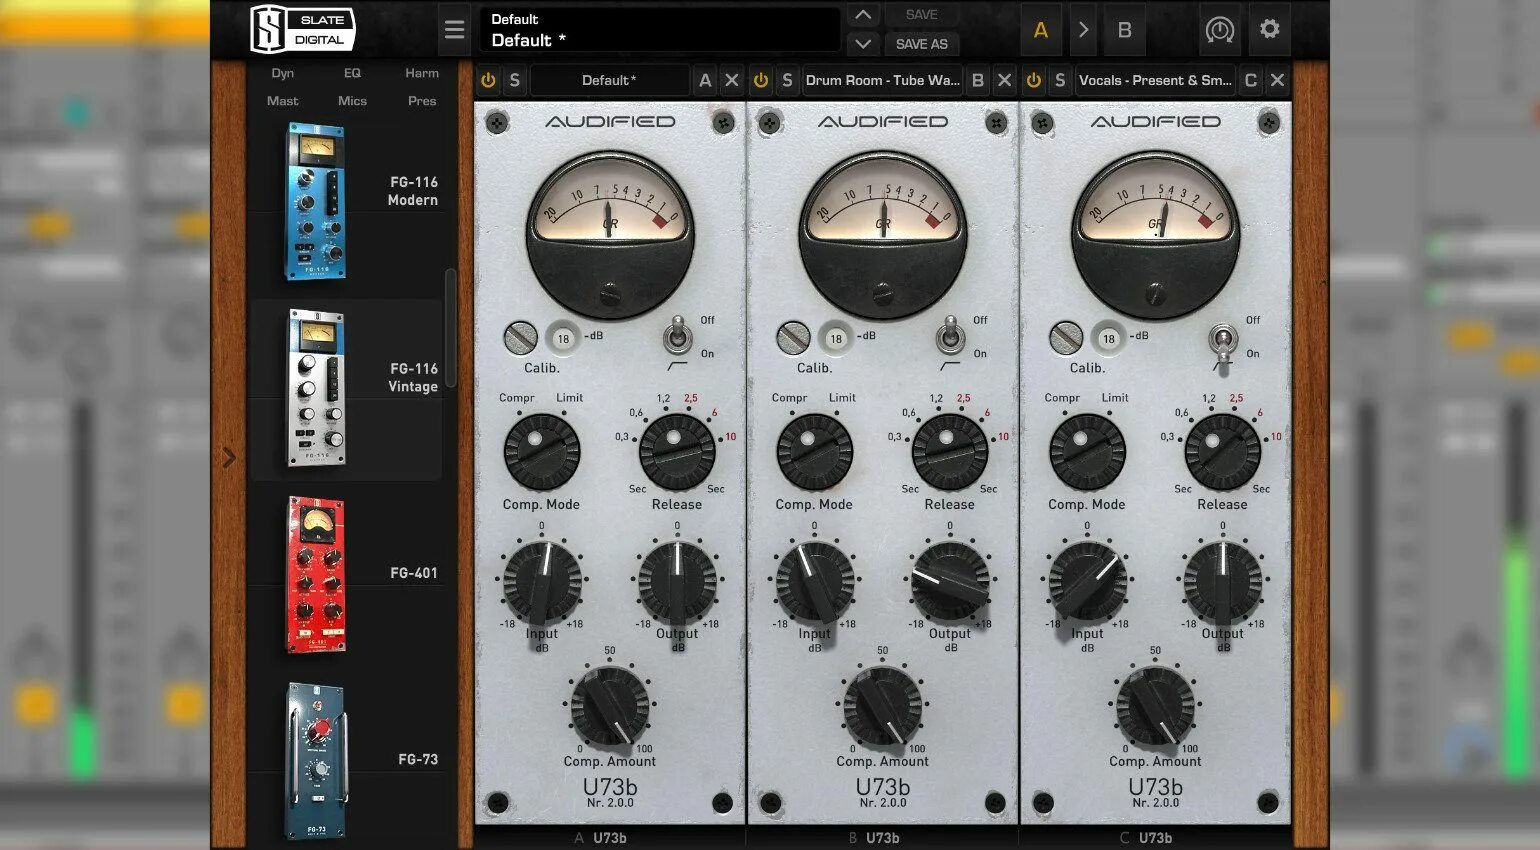Click the Input knob on module C
The width and height of the screenshot is (1540, 850).
(x=1087, y=583)
